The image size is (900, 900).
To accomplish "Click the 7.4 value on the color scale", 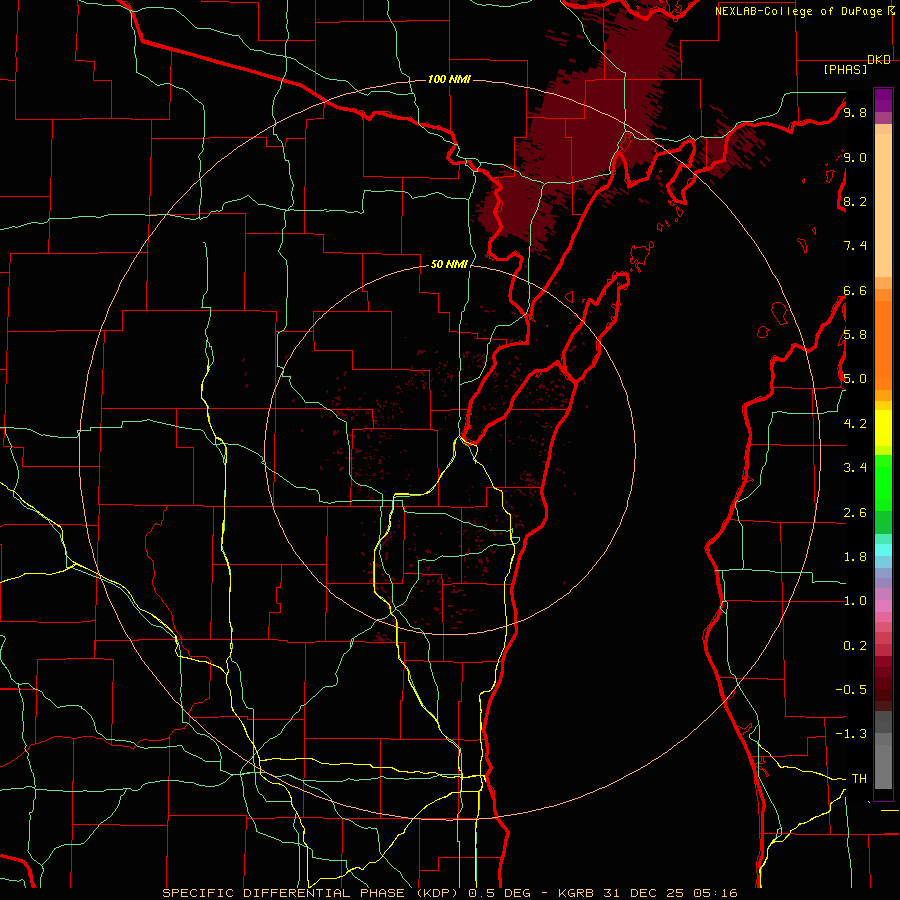I will (x=855, y=246).
